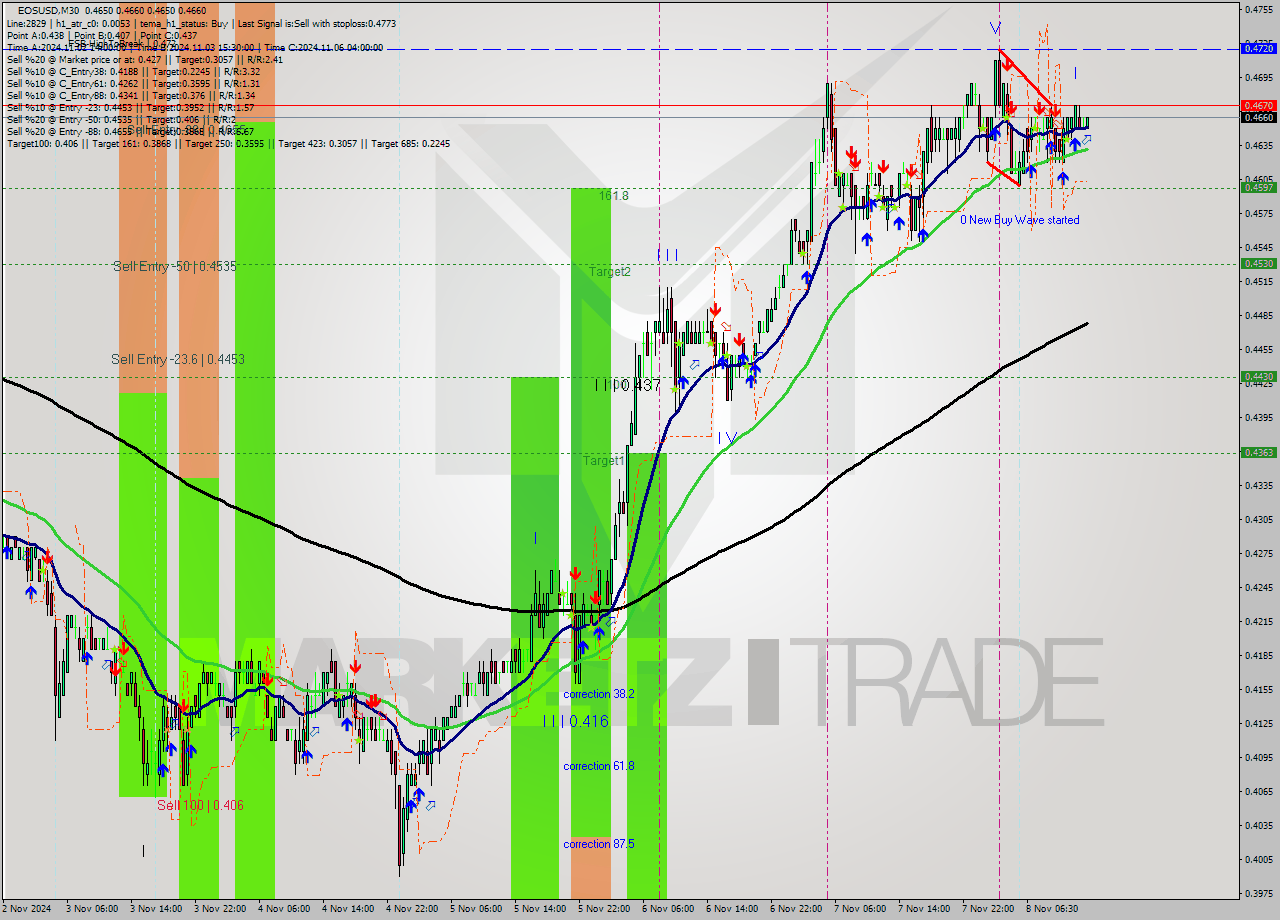Click the '7 Nov 06:00' time label
Screen dimensions: 1280x920
click(x=861, y=909)
